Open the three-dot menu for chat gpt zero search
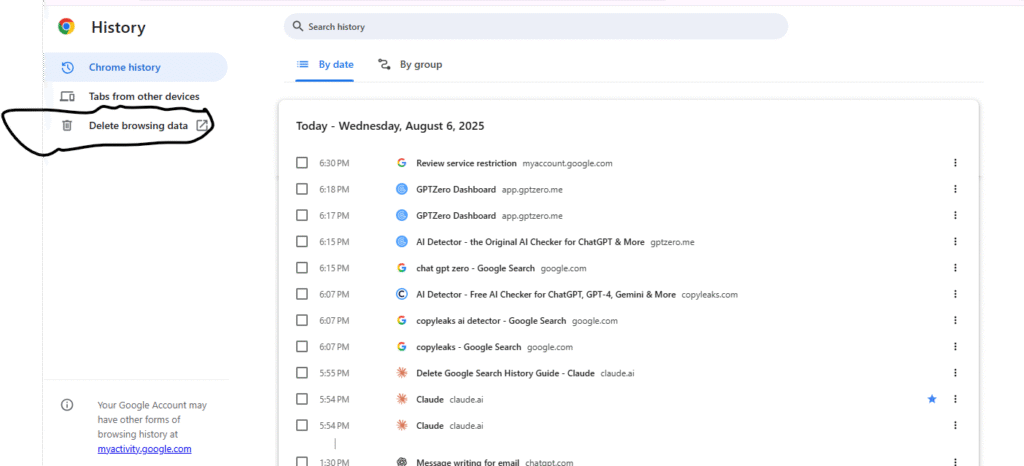The image size is (1024, 466). pos(955,268)
